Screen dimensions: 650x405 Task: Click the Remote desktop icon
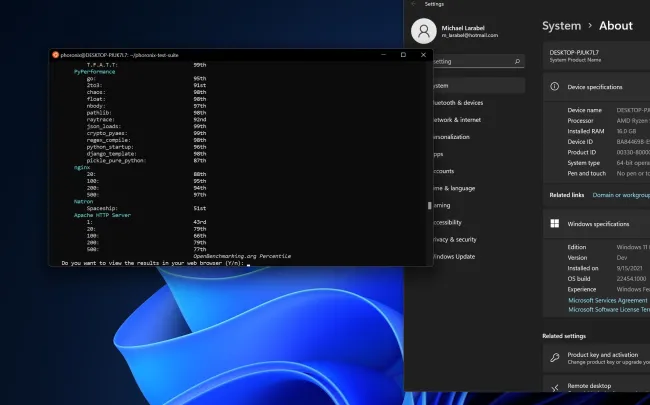[555, 388]
